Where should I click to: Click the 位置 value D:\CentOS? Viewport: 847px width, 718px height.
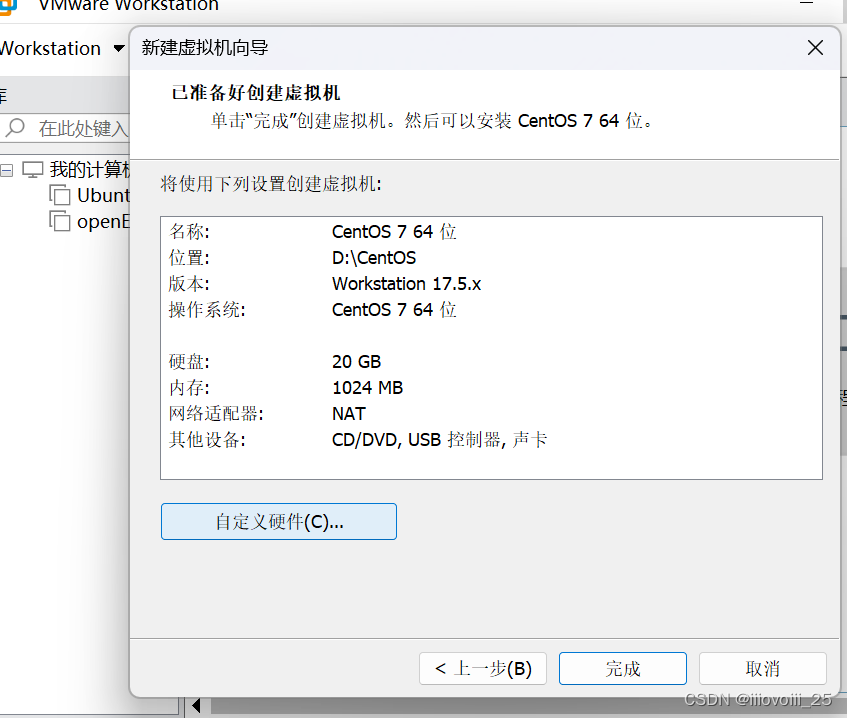coord(374,258)
